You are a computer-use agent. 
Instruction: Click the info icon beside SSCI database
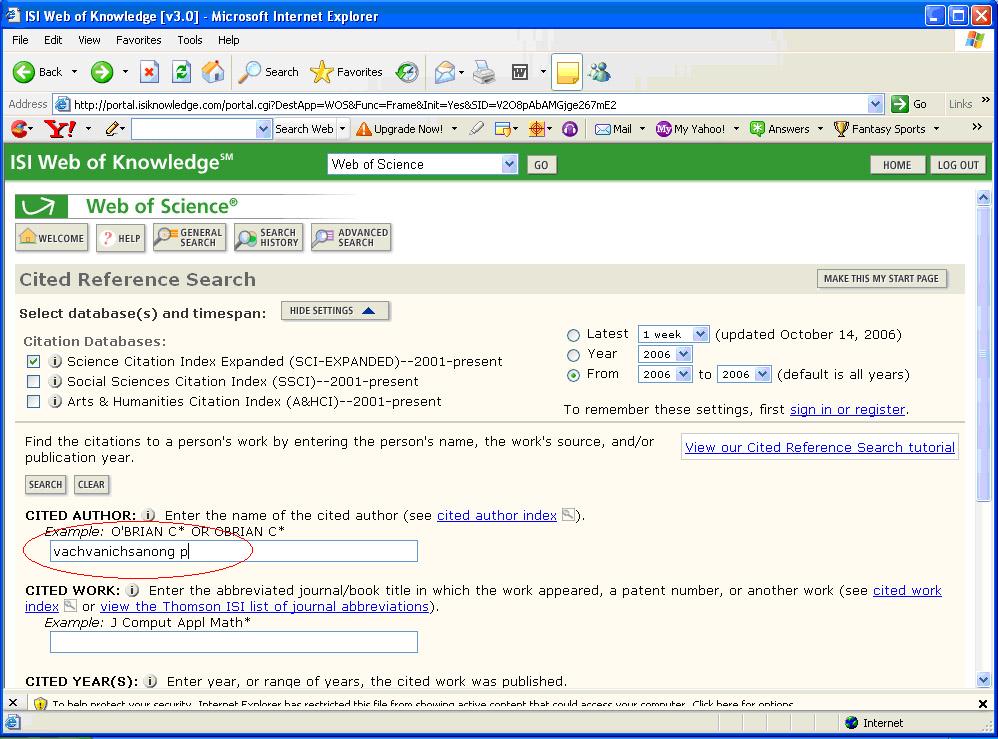(55, 381)
